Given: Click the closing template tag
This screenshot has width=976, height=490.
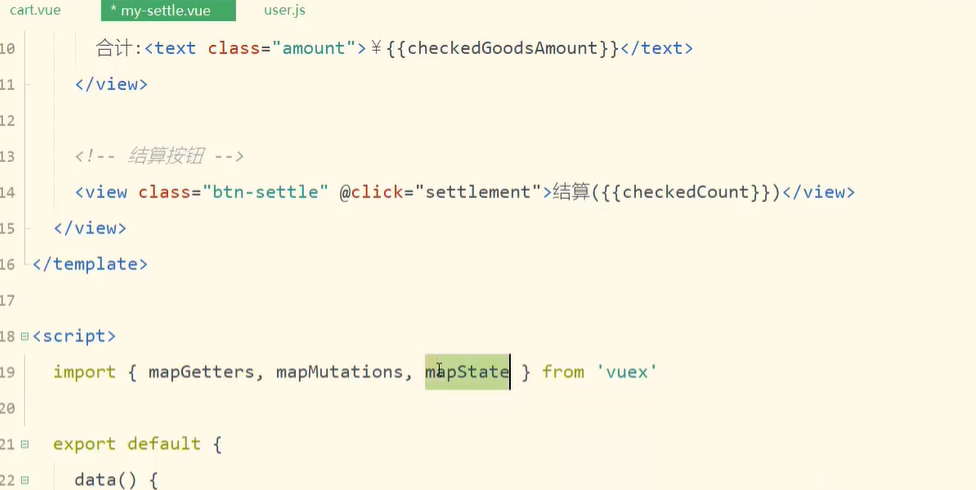Looking at the screenshot, I should click(x=90, y=264).
